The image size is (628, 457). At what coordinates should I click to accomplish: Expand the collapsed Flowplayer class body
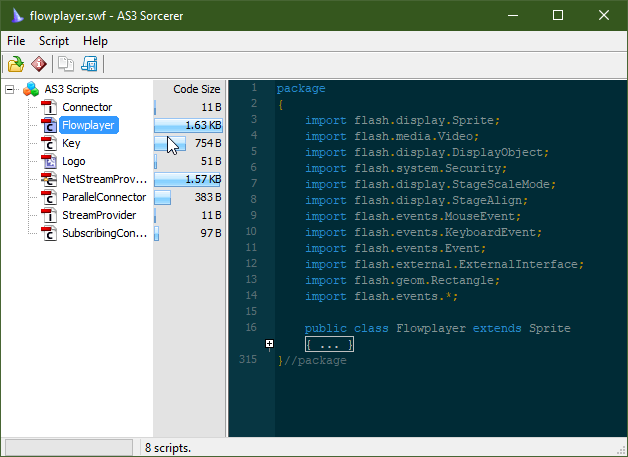tap(269, 344)
